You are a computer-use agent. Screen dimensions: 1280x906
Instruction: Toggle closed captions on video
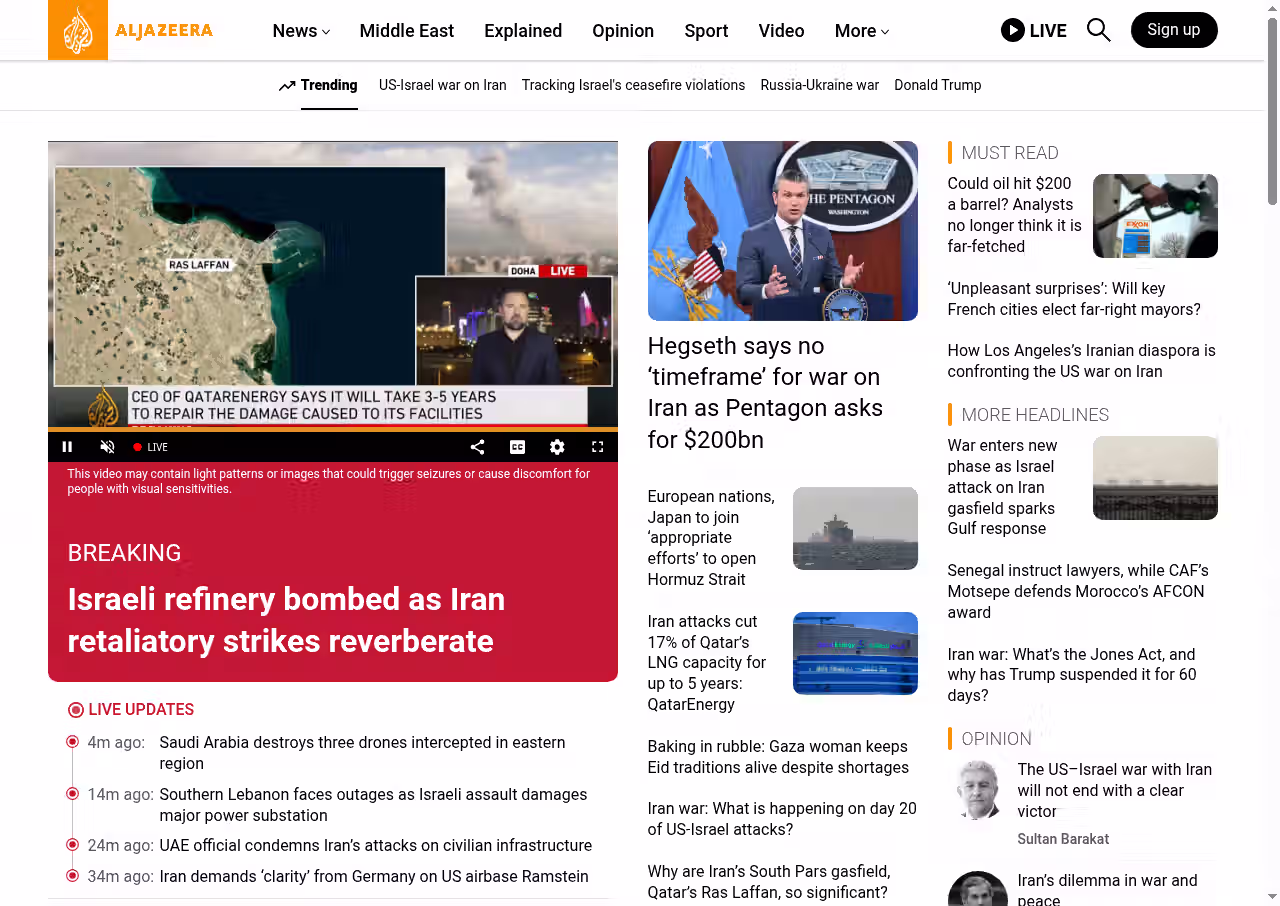517,447
